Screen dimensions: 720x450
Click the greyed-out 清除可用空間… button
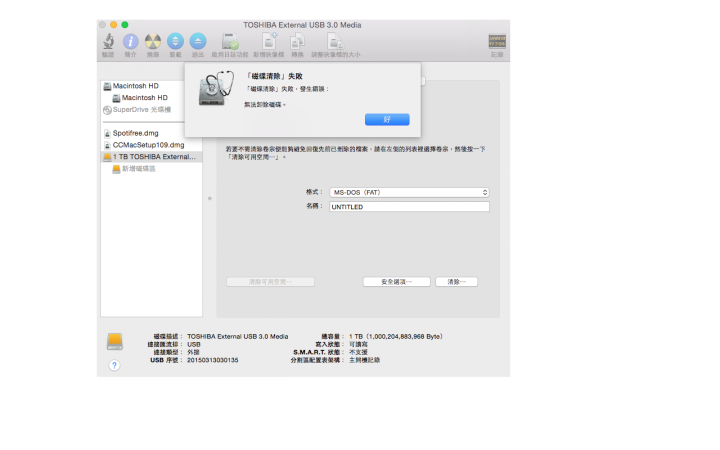coord(270,281)
